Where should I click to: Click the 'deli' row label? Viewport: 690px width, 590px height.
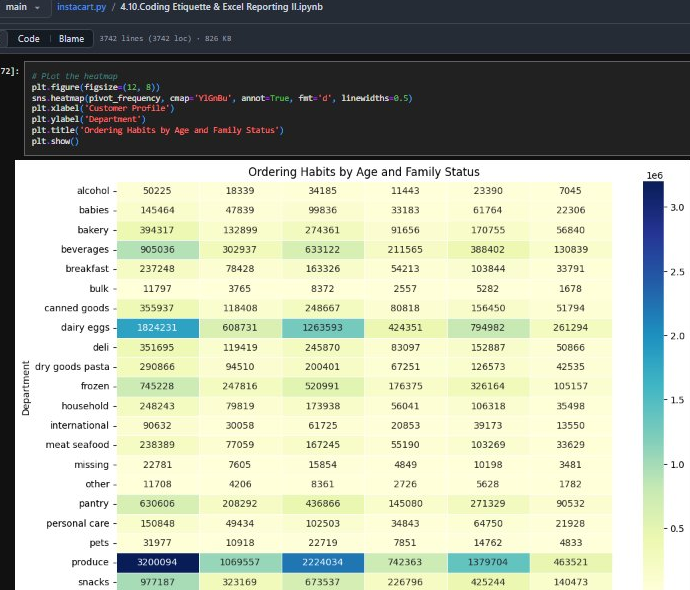tap(101, 348)
